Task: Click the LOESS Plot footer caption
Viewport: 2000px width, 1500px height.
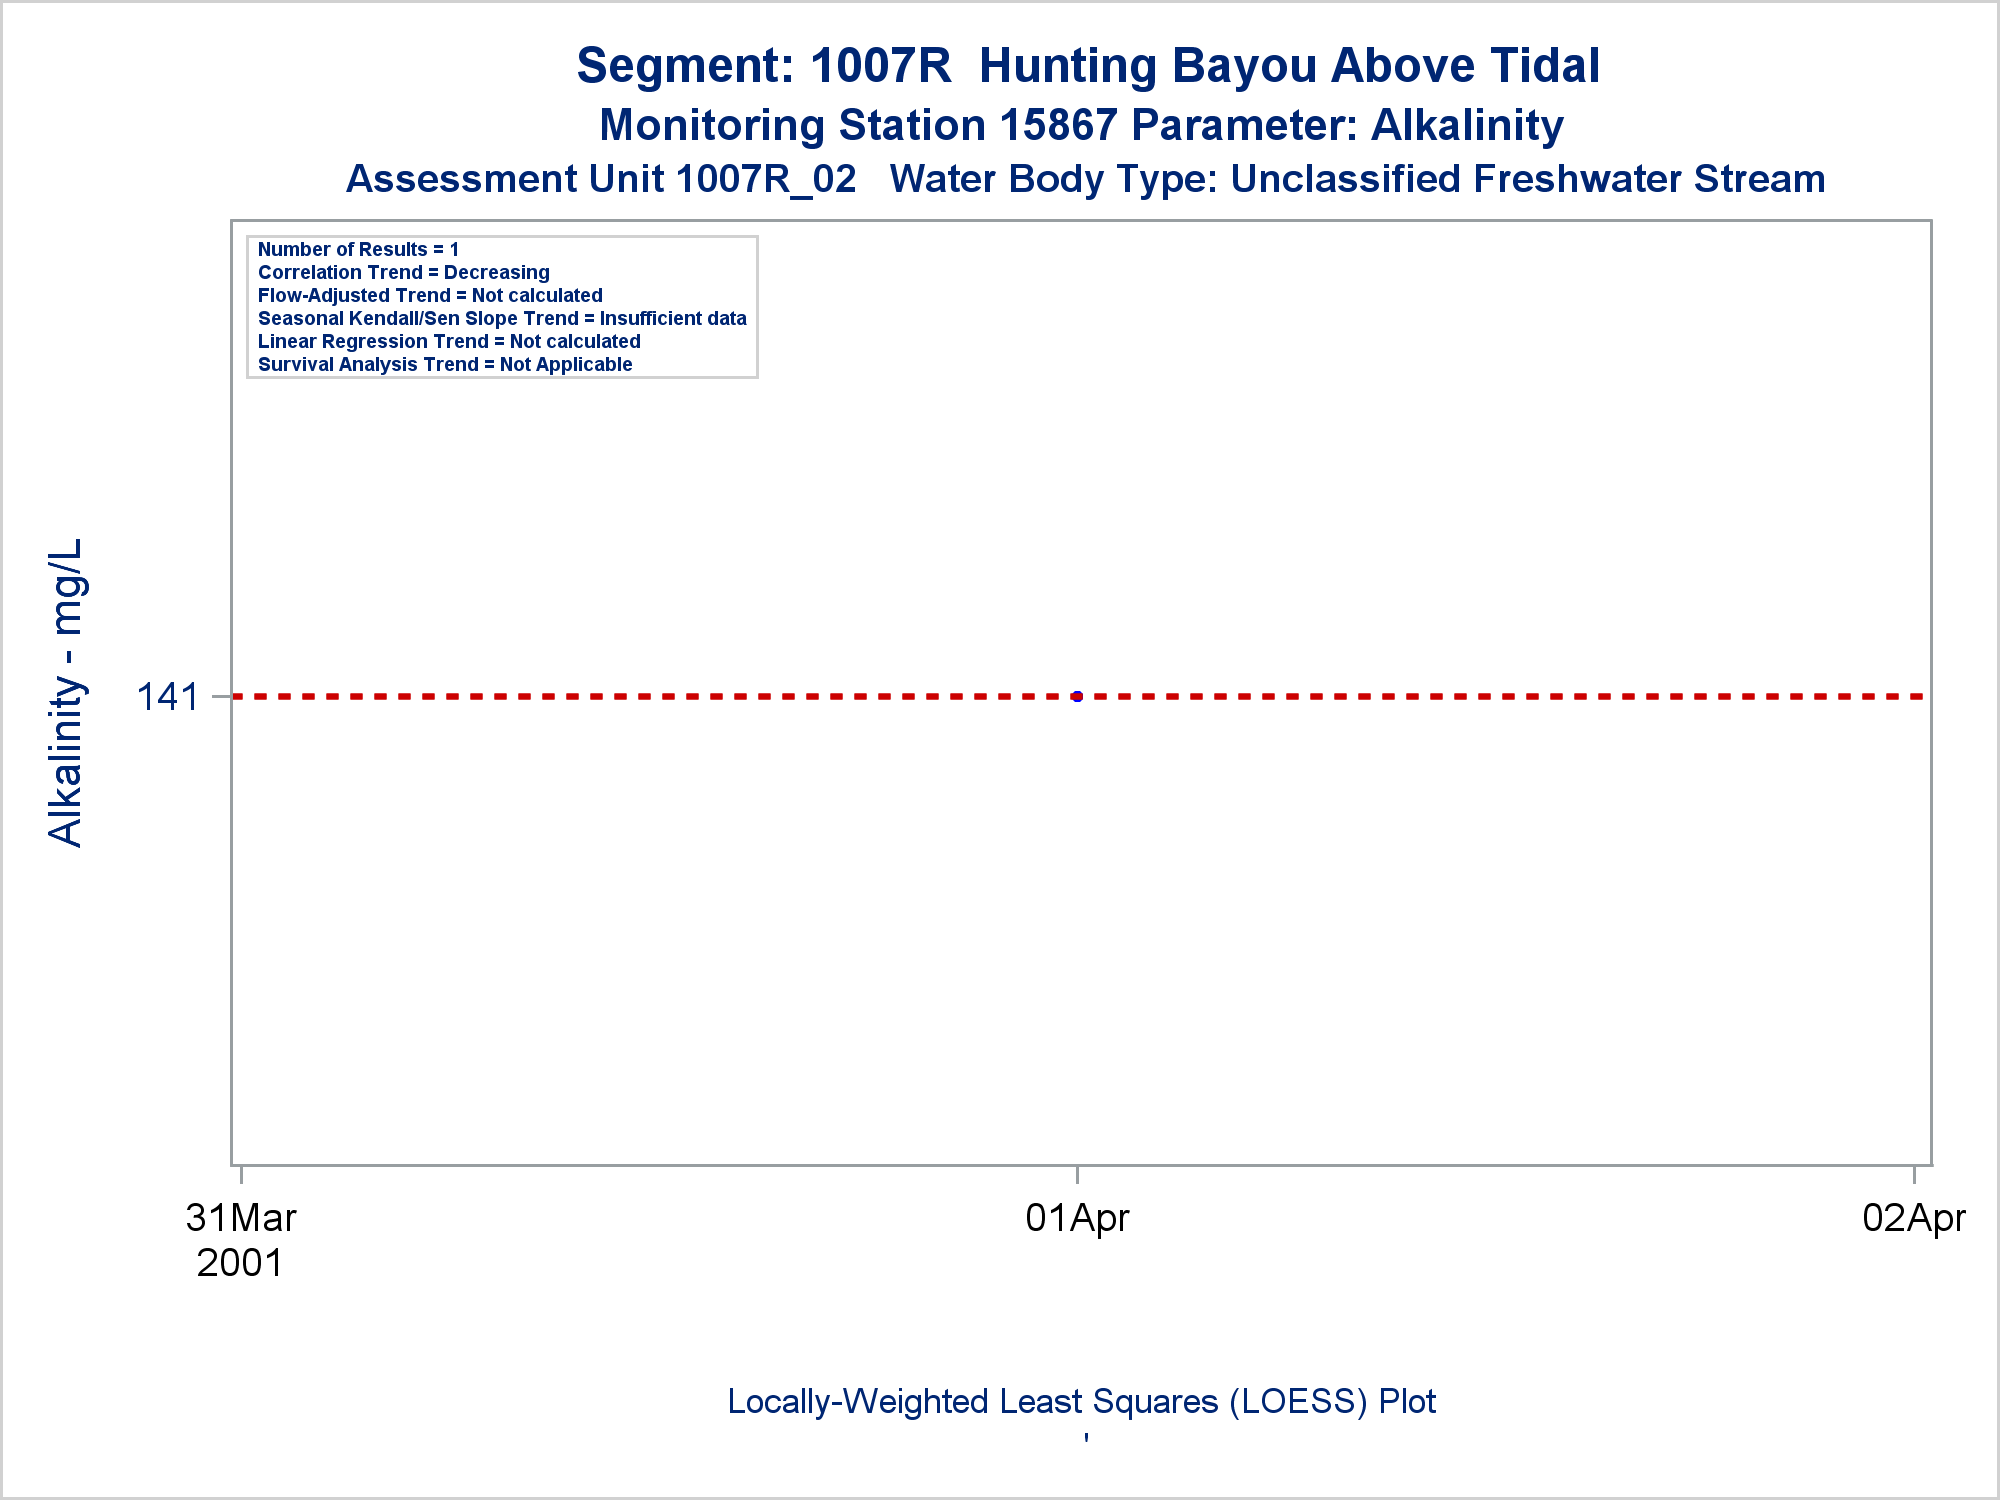Action: click(x=1082, y=1402)
